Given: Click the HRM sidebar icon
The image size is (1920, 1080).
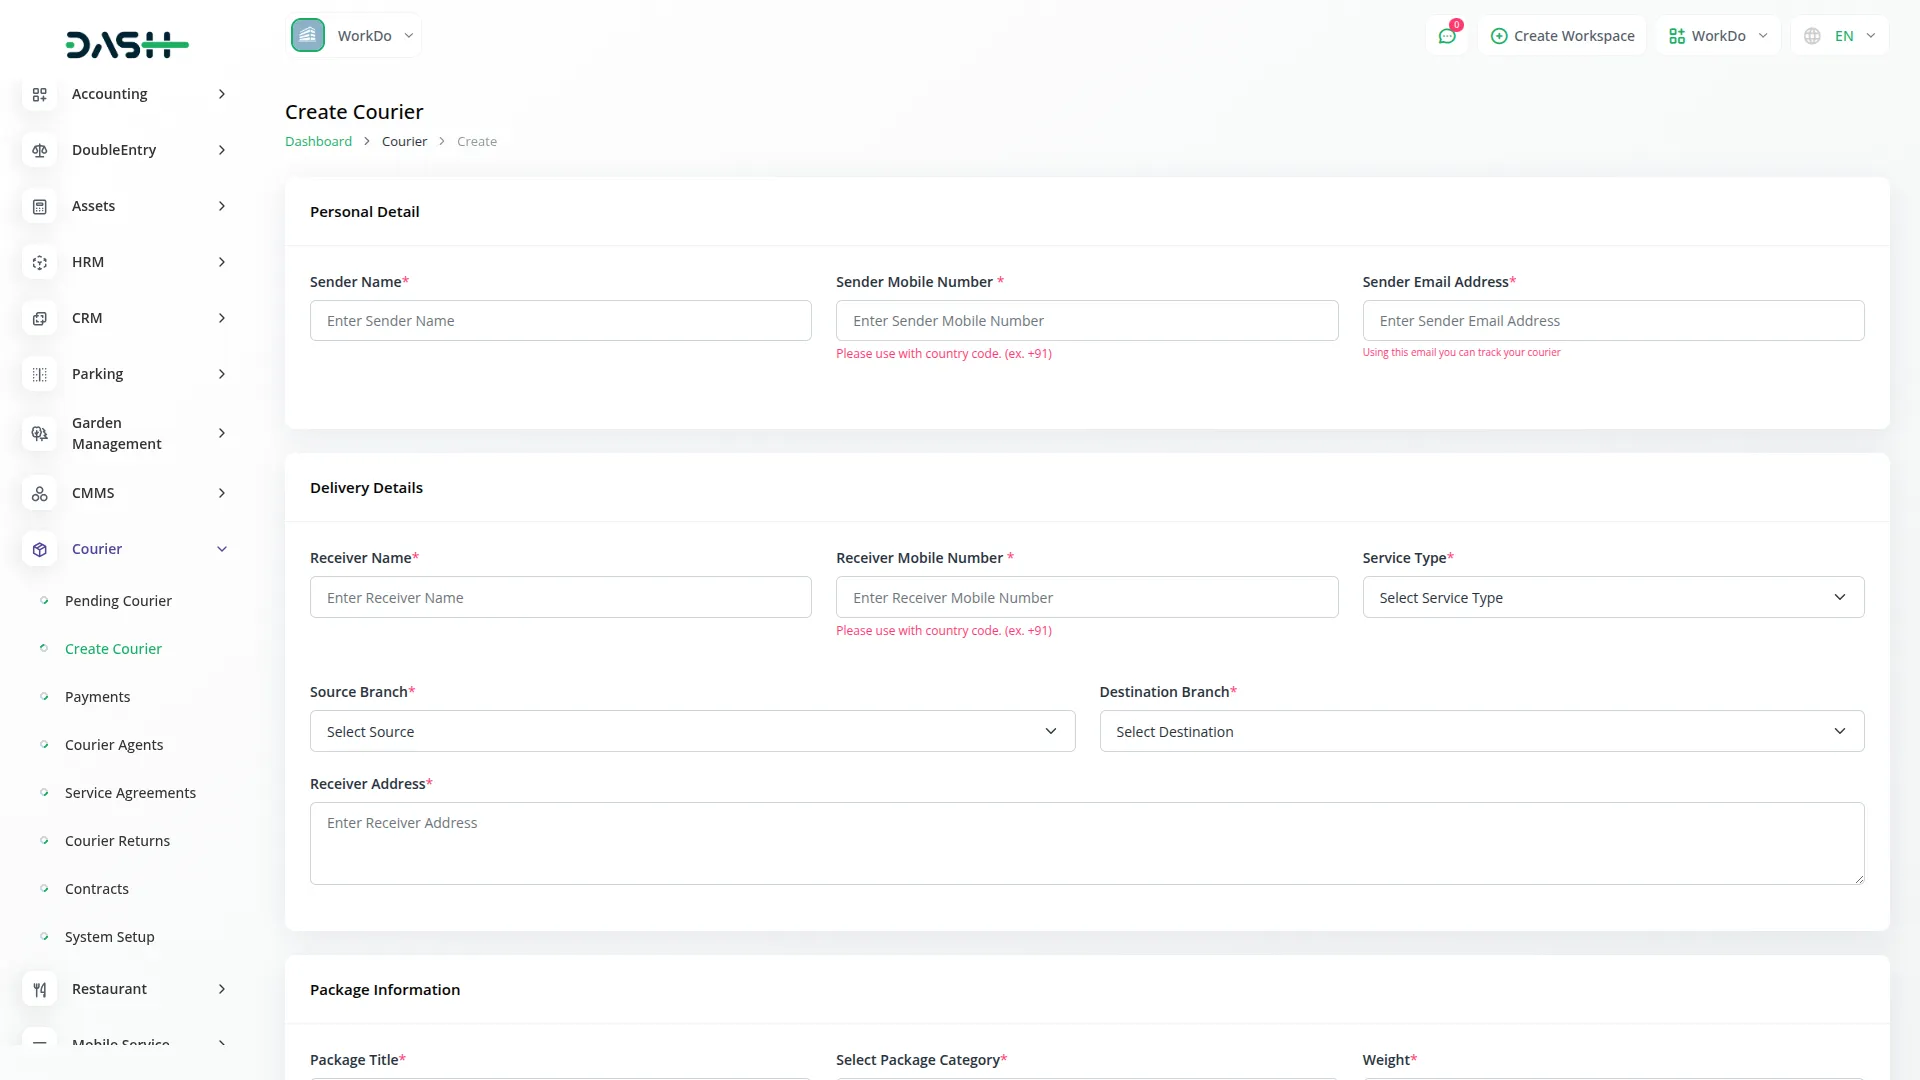Looking at the screenshot, I should point(40,262).
